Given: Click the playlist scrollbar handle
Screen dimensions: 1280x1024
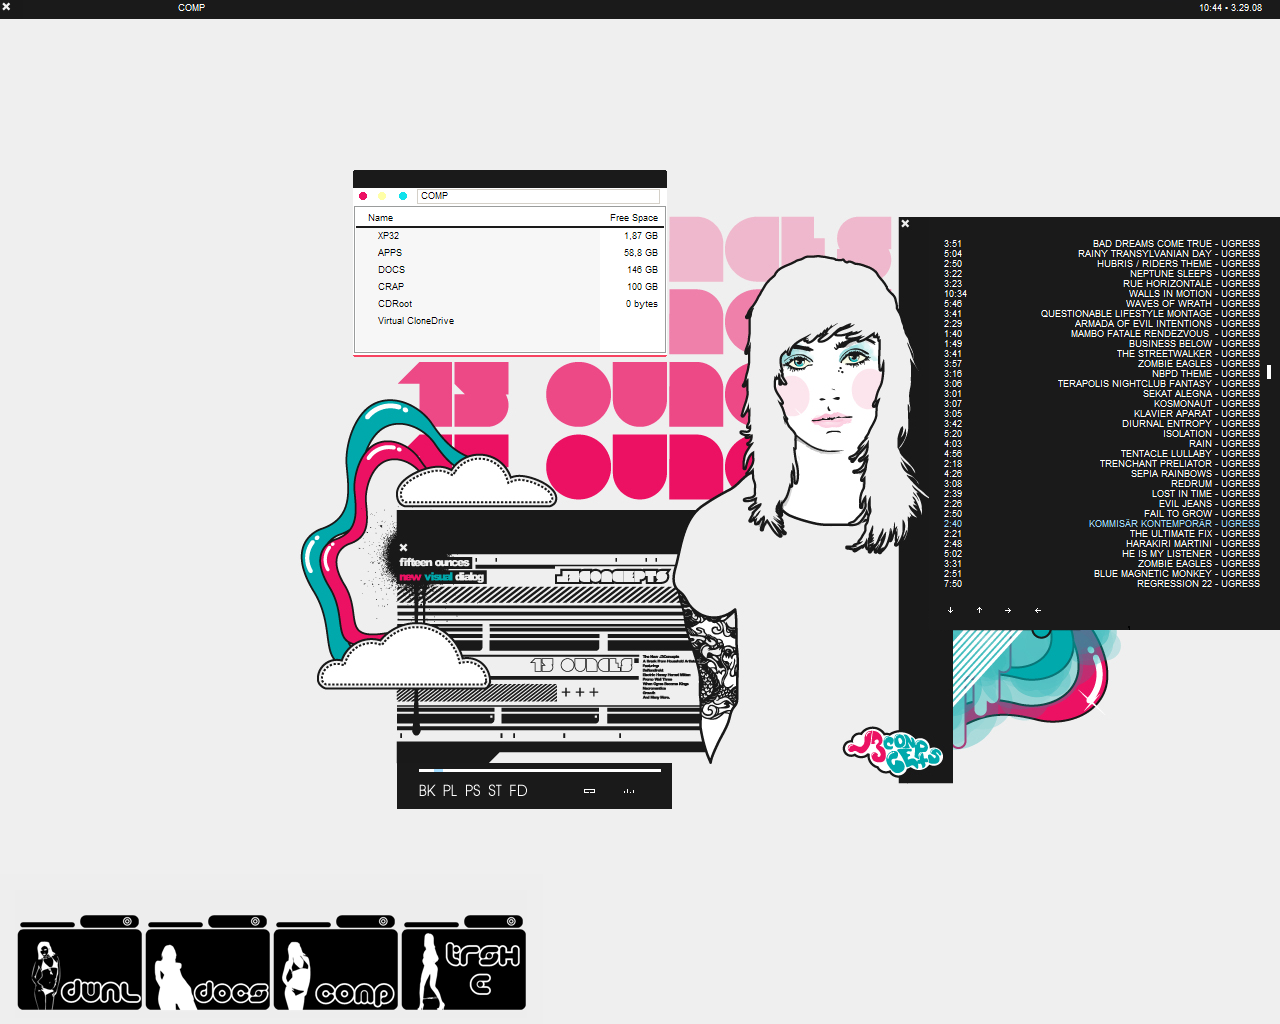Looking at the screenshot, I should coord(1269,372).
